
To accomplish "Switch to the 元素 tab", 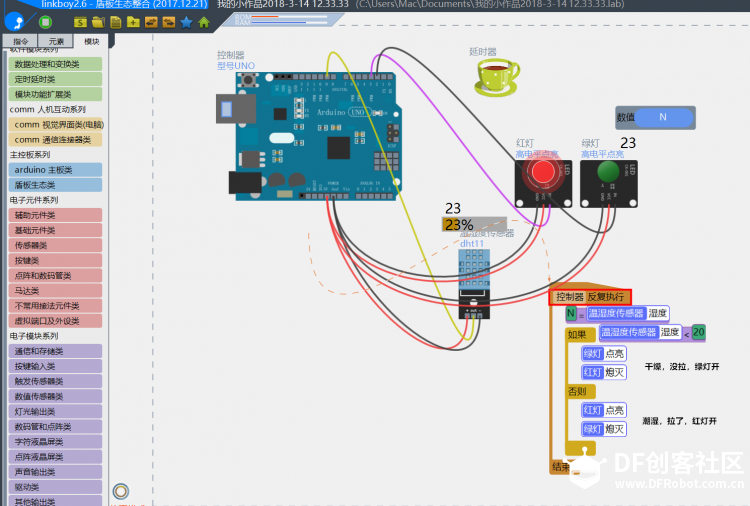I will coord(55,41).
